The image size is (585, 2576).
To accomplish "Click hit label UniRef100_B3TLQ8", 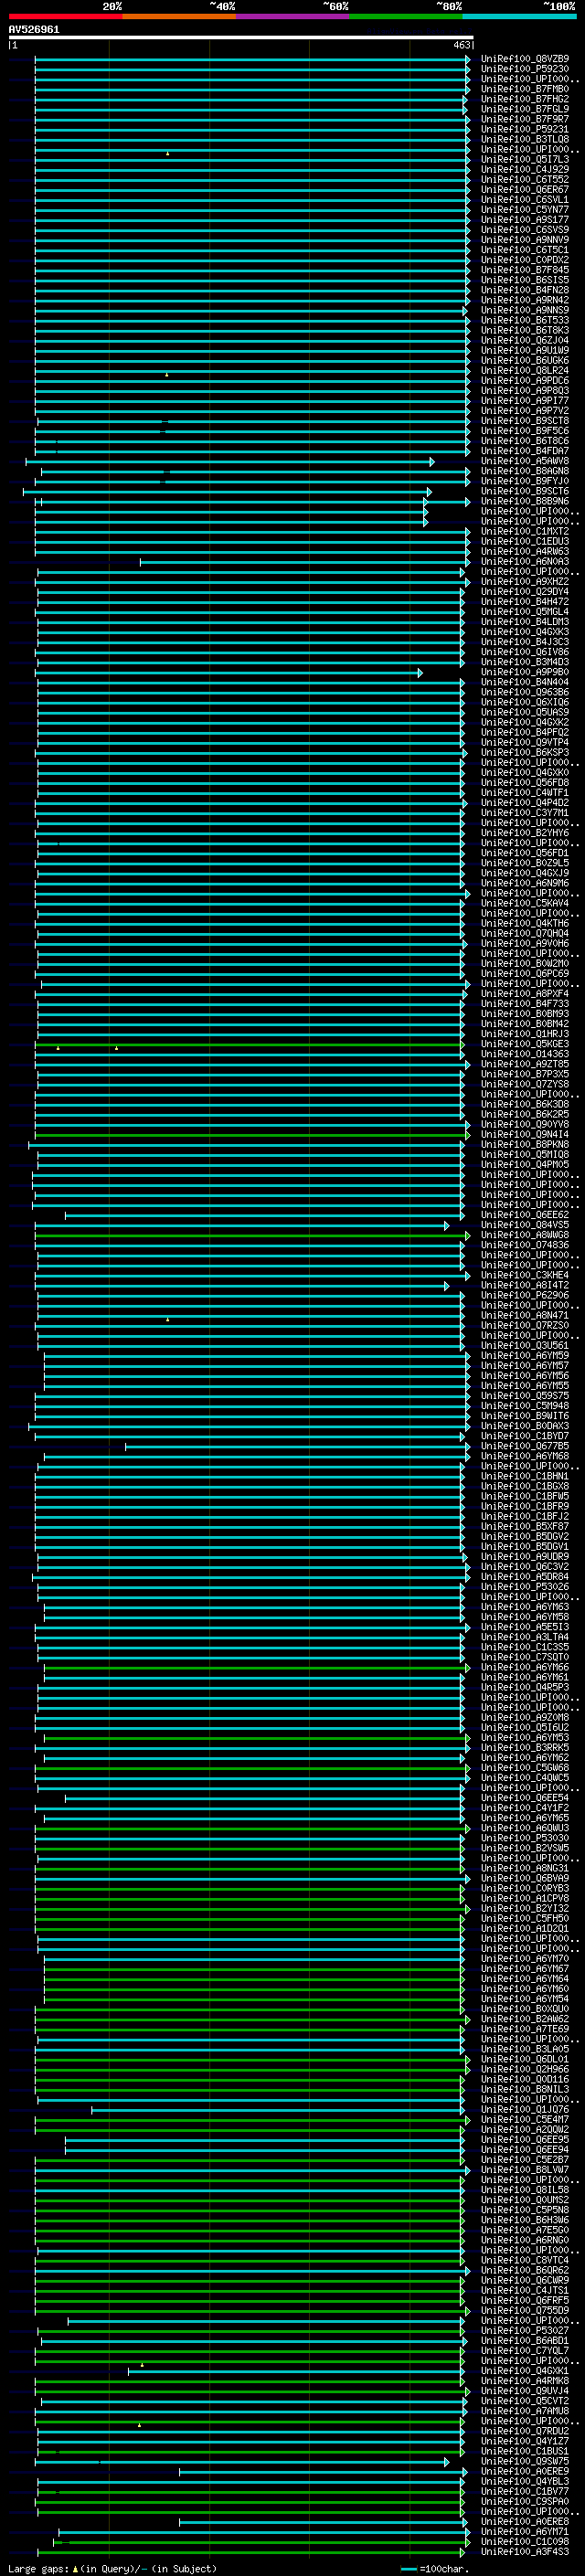I will pos(524,139).
